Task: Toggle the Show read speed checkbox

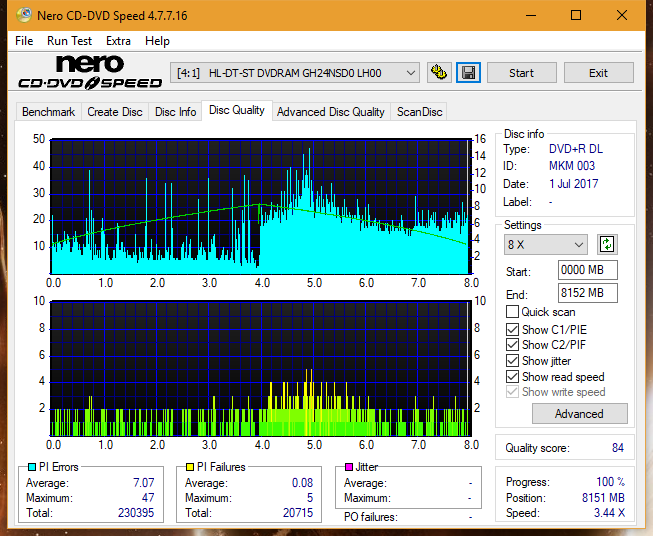Action: 512,376
